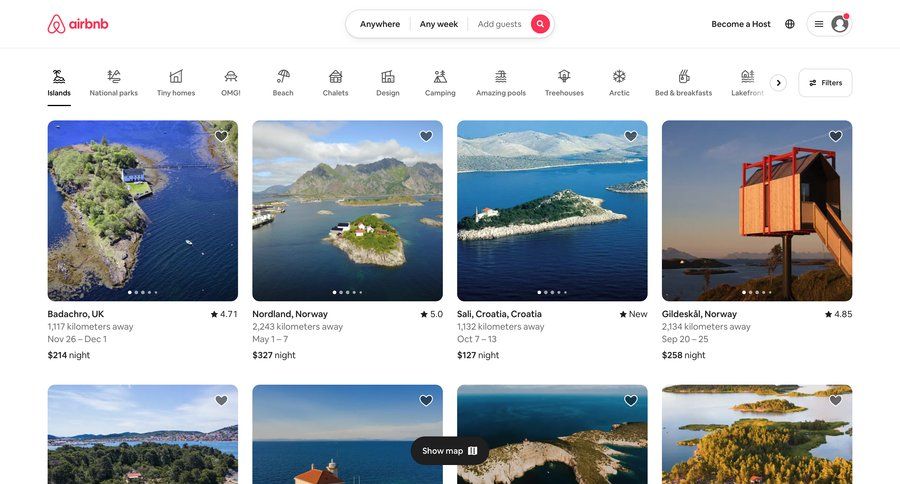Click the Airbnb logo
Viewport: 900px width, 484px height.
(x=77, y=24)
